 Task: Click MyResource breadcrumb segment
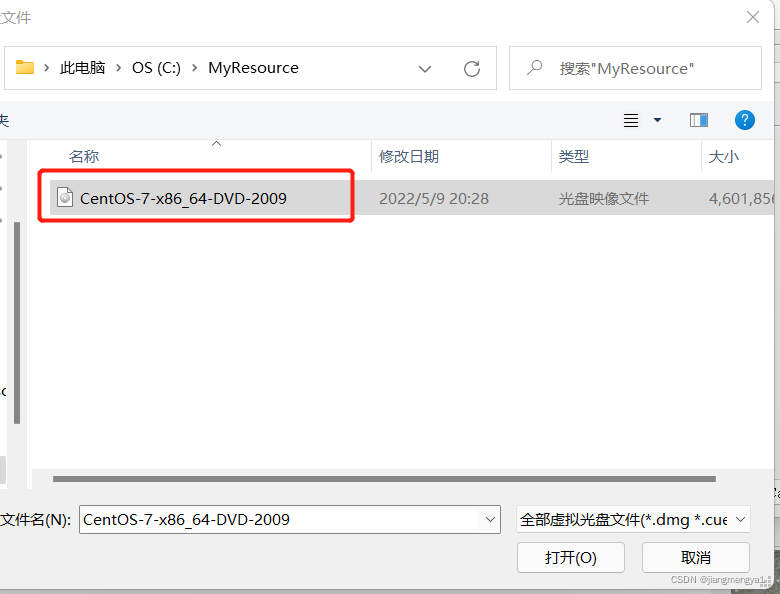point(253,68)
